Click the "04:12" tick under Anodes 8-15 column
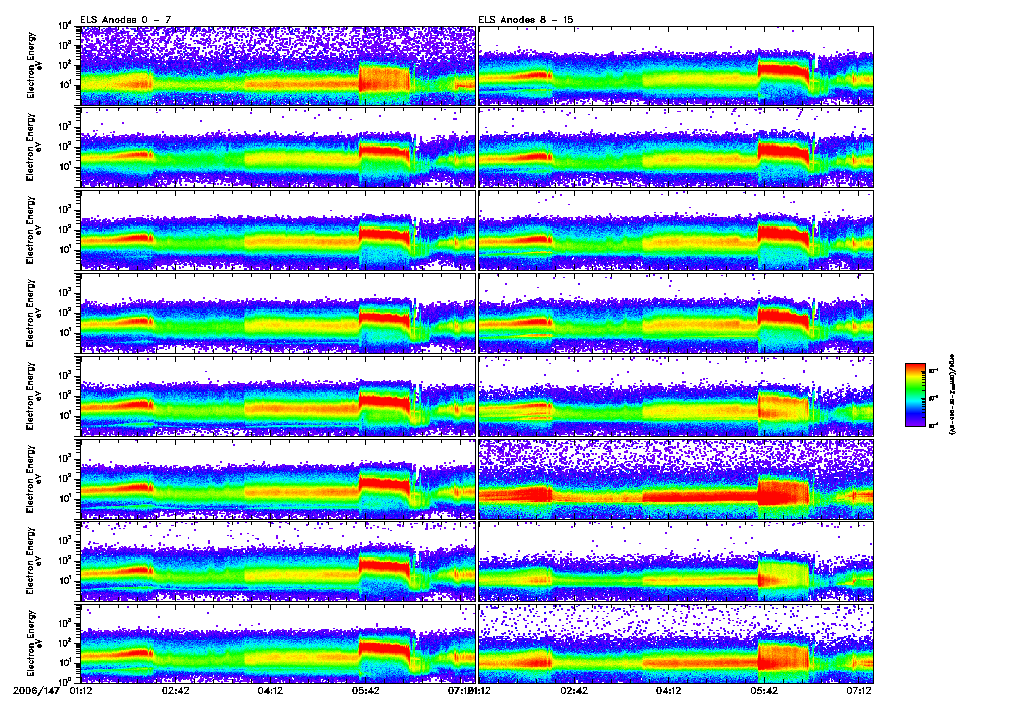Viewport: 1024px width, 708px height. [669, 690]
